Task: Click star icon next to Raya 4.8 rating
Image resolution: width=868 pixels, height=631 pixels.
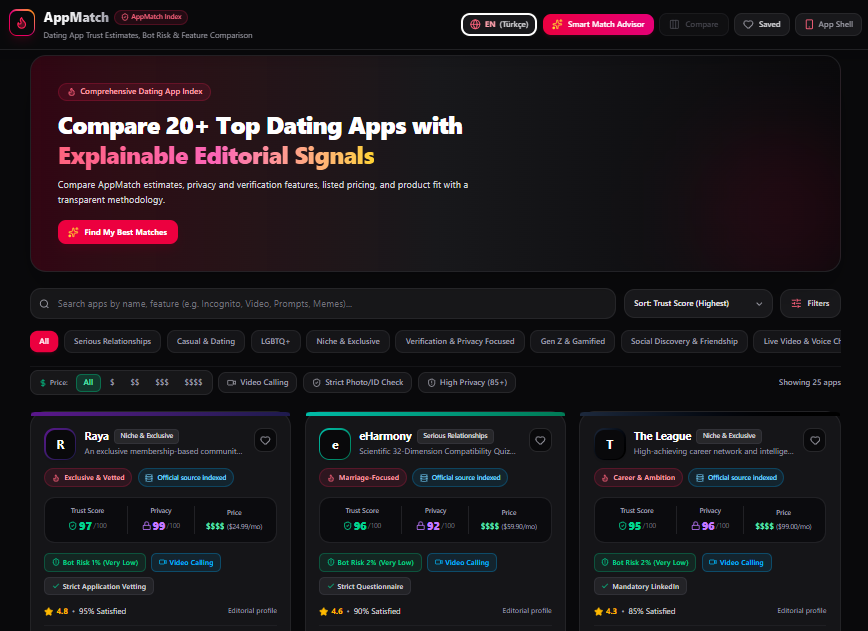Action: click(x=49, y=612)
